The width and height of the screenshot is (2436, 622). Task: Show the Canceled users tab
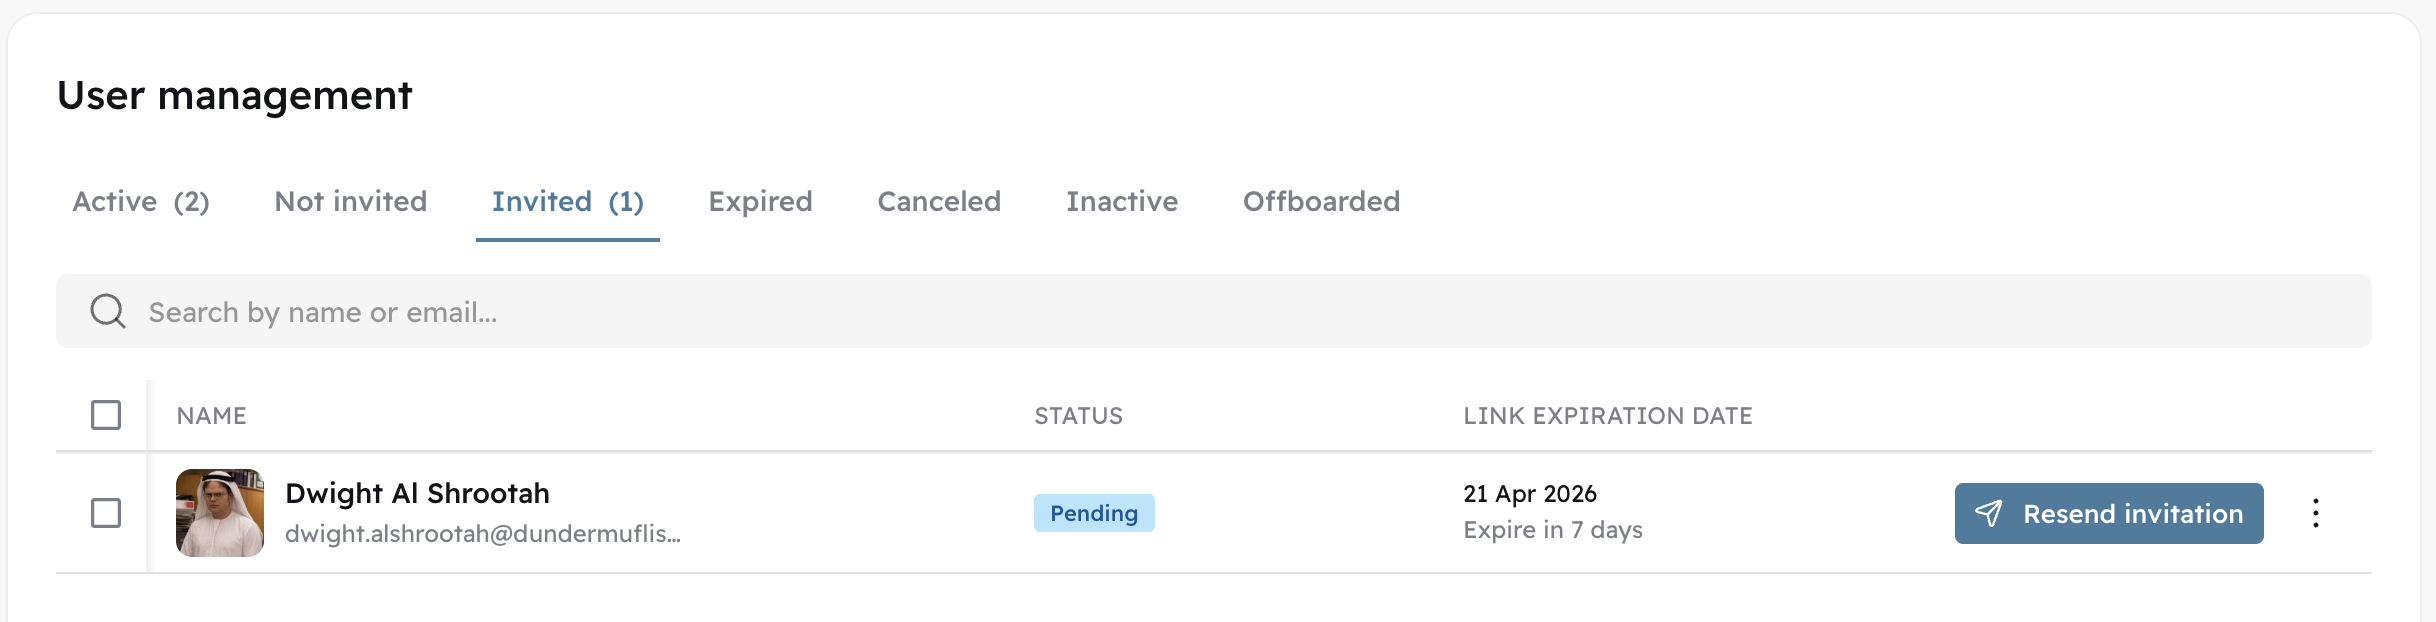939,202
